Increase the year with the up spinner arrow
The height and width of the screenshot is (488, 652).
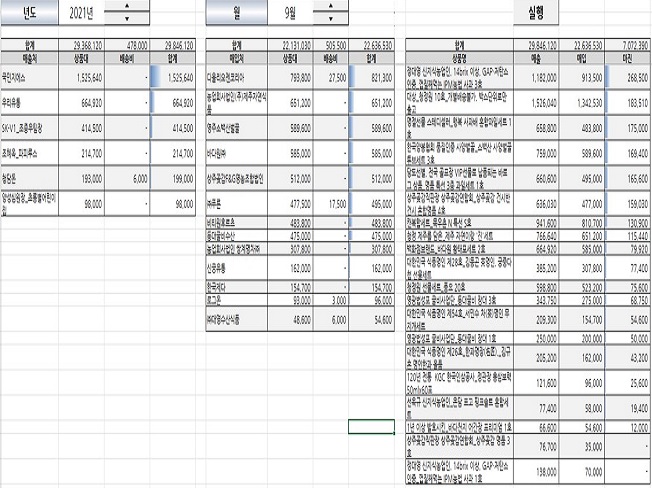pos(125,6)
